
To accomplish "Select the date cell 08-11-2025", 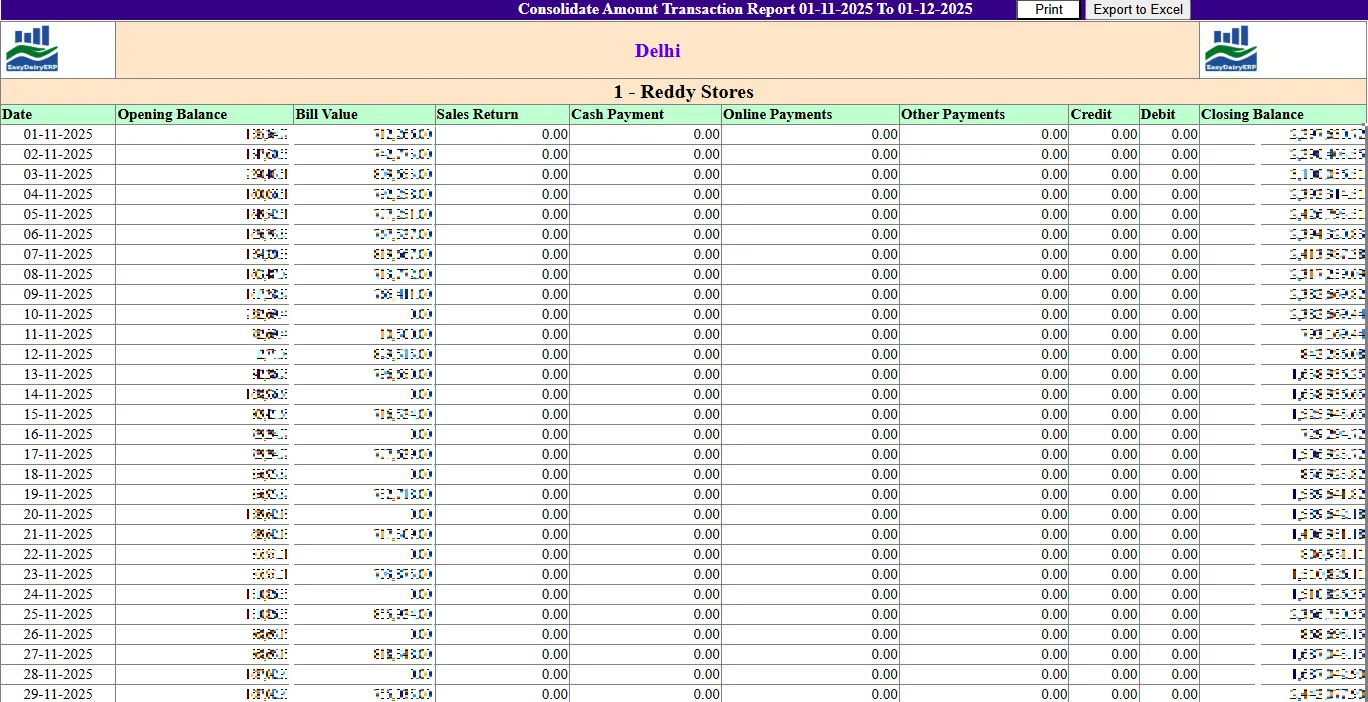I will 58,274.
